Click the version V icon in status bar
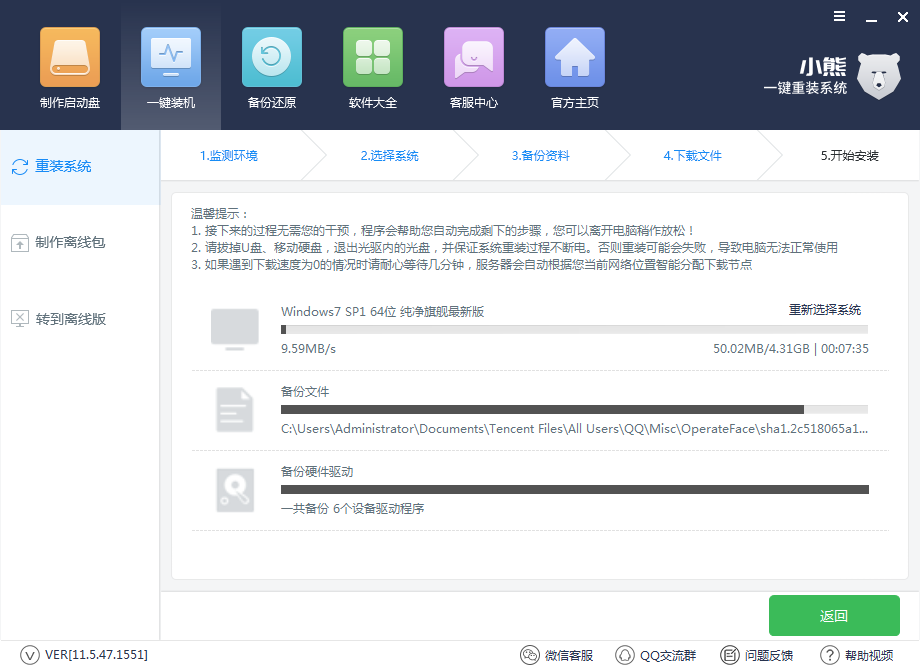The height and width of the screenshot is (670, 920). click(x=30, y=655)
